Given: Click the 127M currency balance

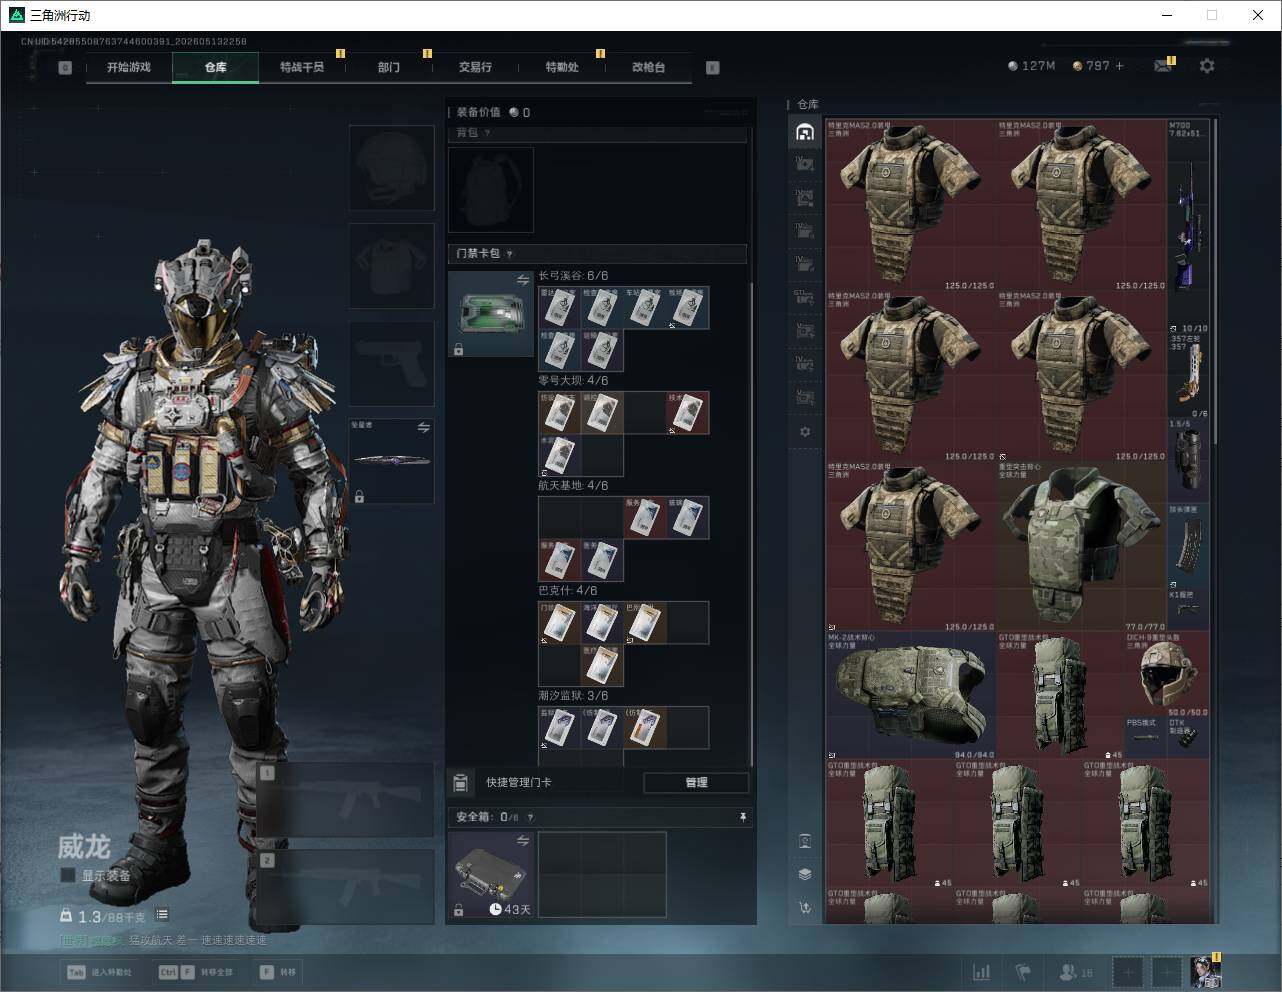Looking at the screenshot, I should pos(1031,66).
